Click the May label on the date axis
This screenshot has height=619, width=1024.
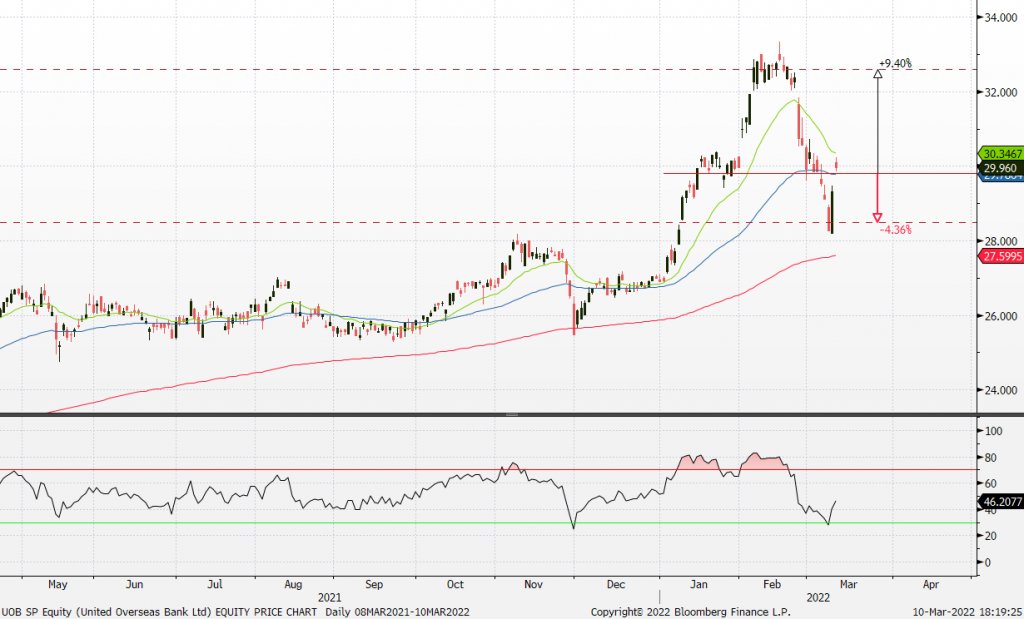pos(57,584)
